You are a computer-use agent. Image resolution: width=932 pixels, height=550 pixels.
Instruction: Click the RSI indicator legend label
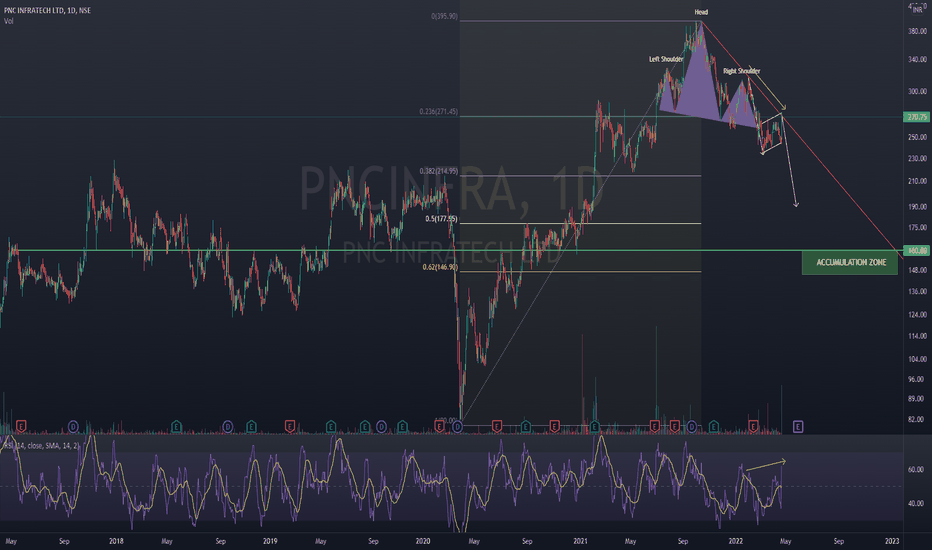[x=42, y=445]
